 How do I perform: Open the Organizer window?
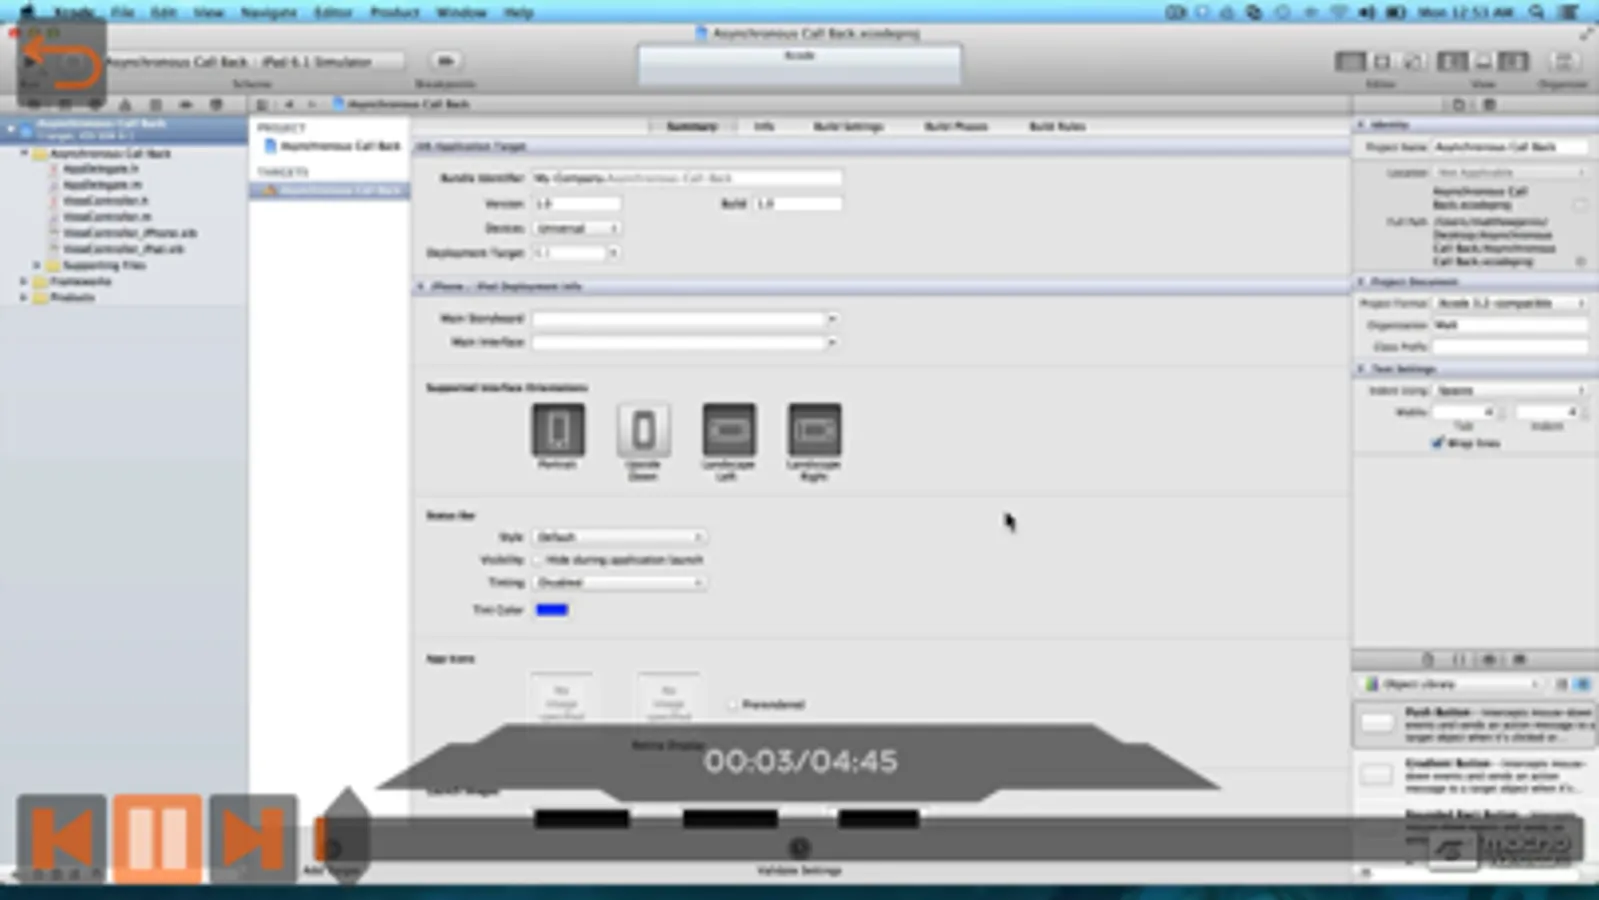[1564, 61]
